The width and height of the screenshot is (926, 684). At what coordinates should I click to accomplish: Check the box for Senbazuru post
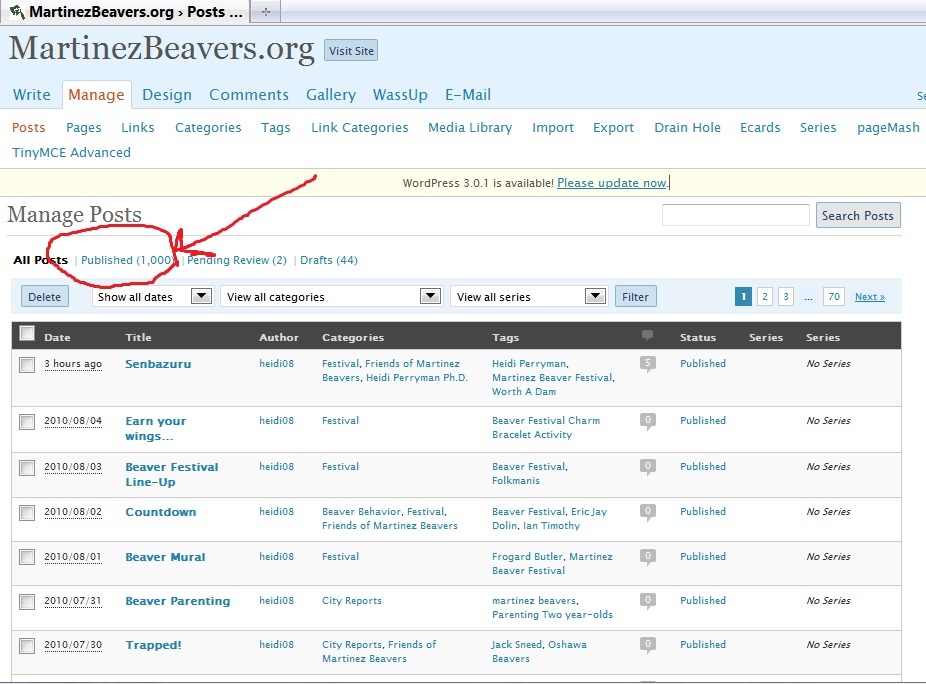point(27,364)
